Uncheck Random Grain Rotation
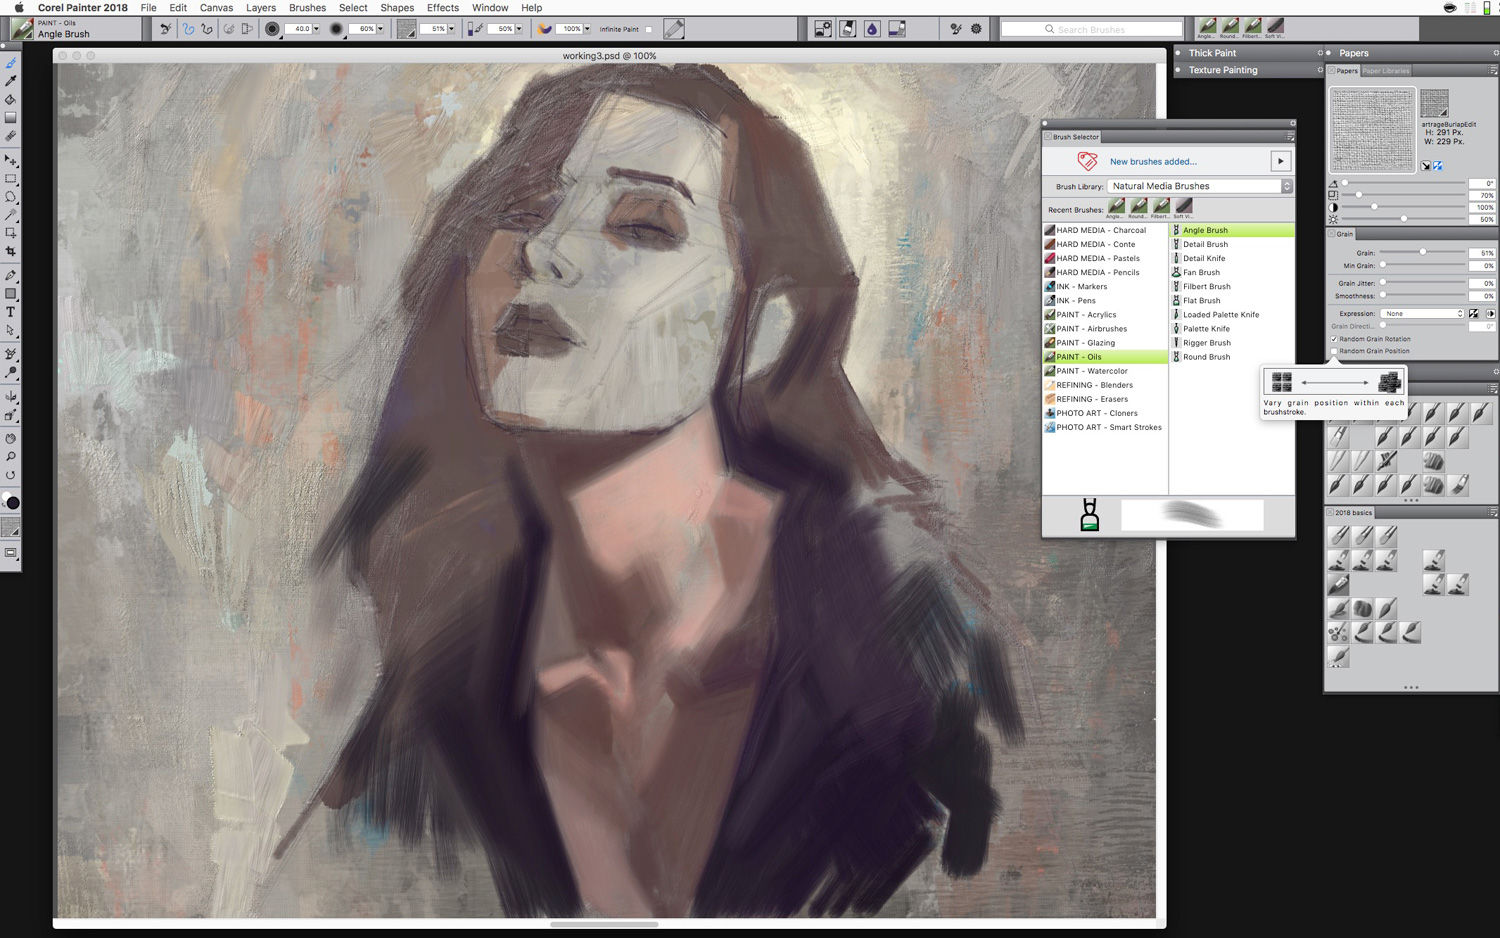The height and width of the screenshot is (938, 1500). pyautogui.click(x=1334, y=339)
